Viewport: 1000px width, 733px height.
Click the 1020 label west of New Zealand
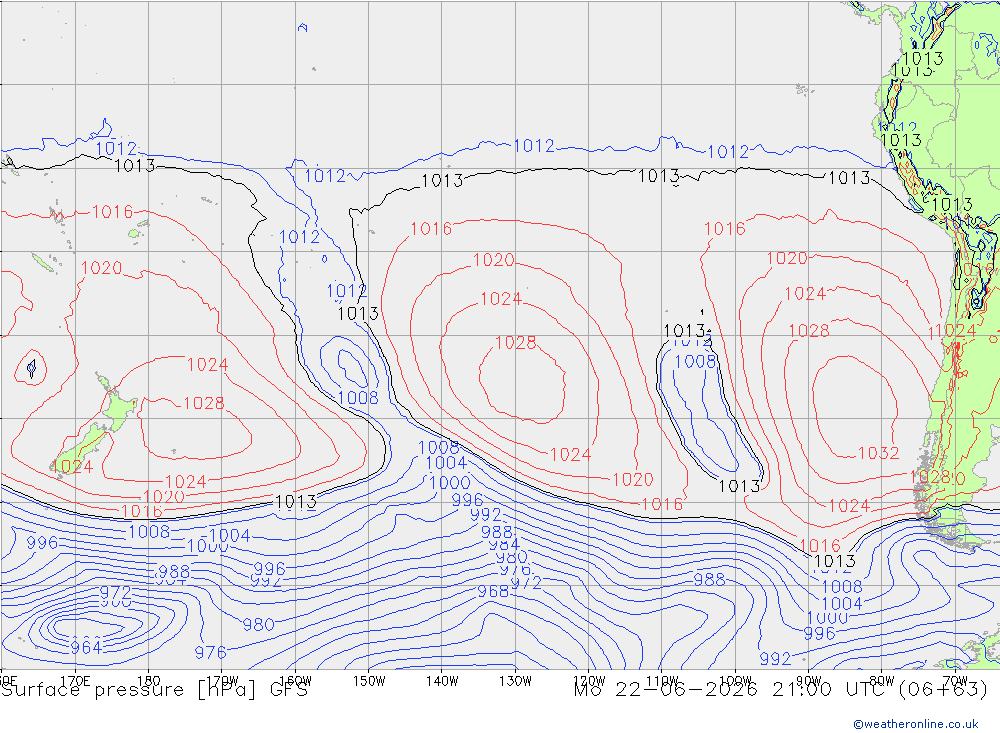pyautogui.click(x=101, y=268)
